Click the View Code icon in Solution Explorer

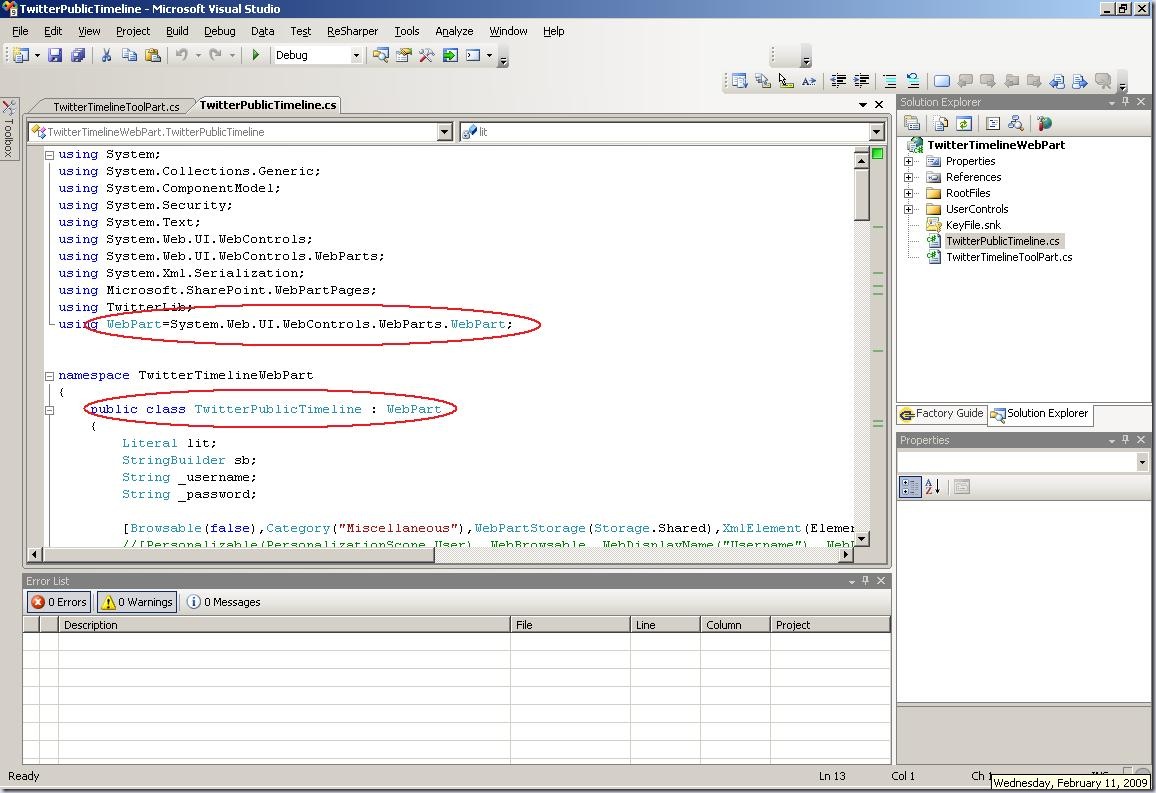(x=992, y=123)
